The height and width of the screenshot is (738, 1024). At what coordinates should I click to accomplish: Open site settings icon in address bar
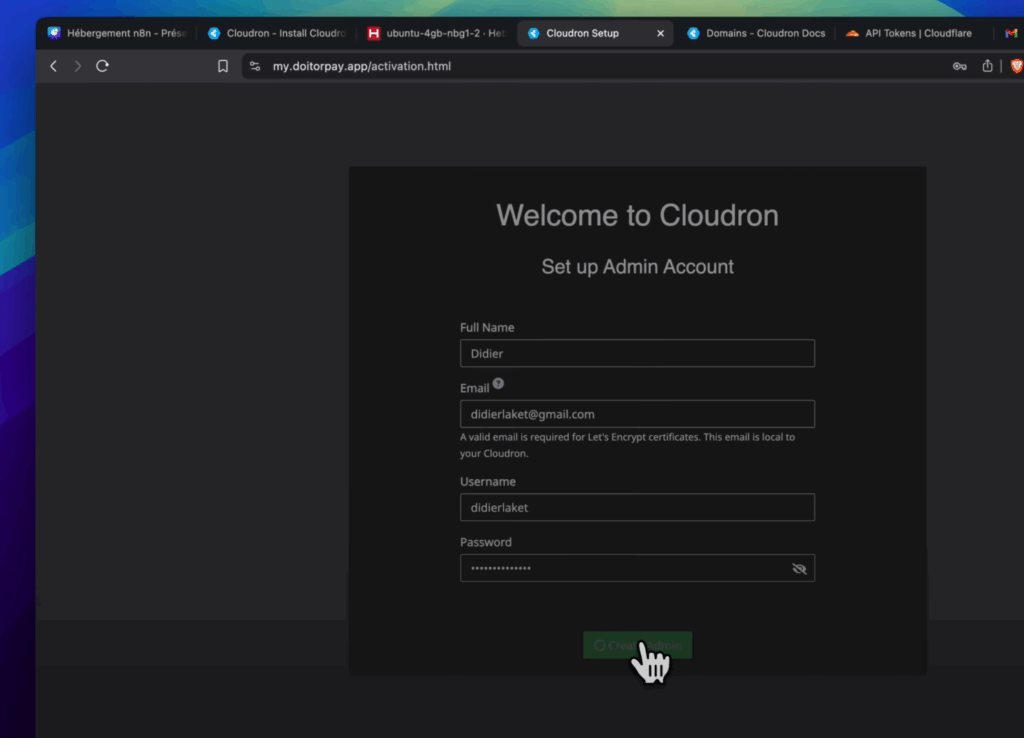click(255, 66)
